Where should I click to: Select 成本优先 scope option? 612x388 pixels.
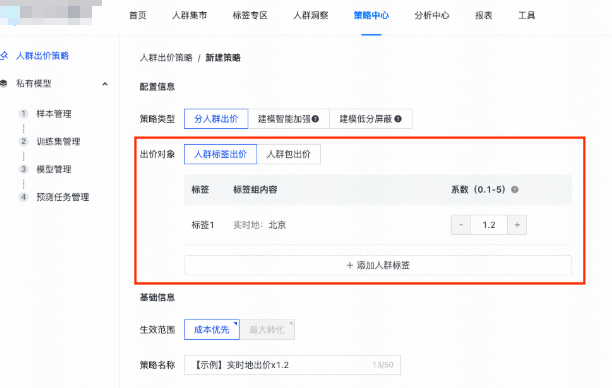click(212, 329)
